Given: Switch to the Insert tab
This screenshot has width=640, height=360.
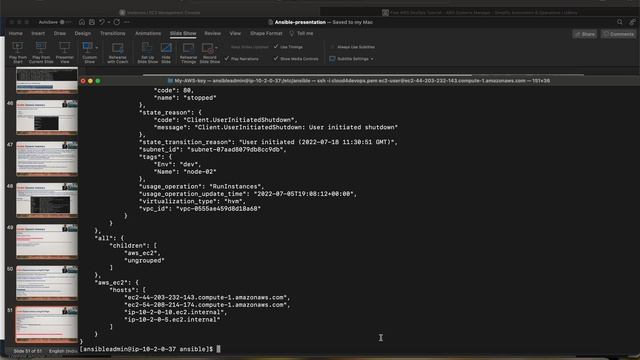Looking at the screenshot, I should coord(38,33).
